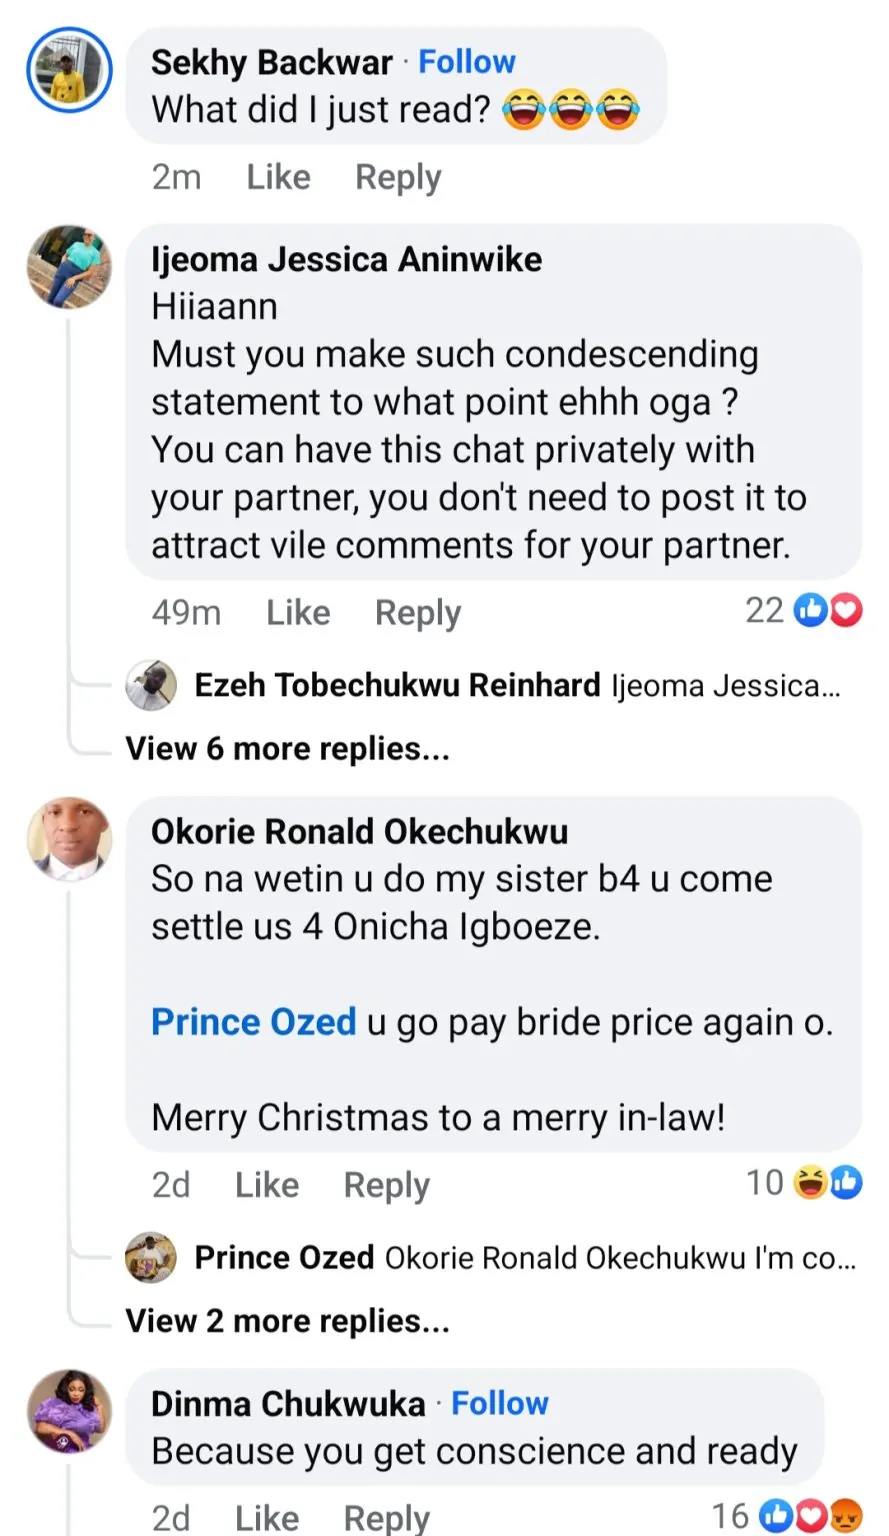View reactions on Okorie Ronald's comment
This screenshot has height=1536, width=889.
click(804, 1183)
